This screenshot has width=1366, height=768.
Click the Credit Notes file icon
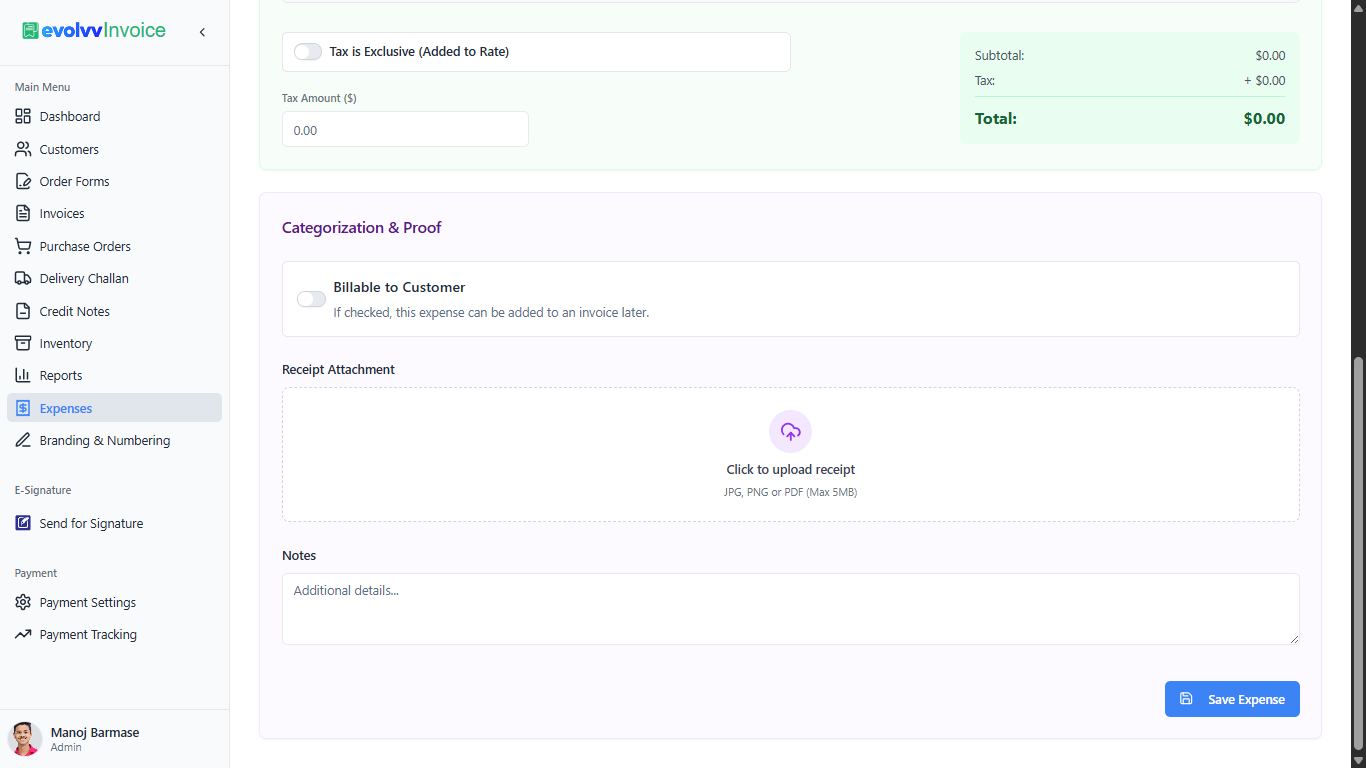click(23, 311)
